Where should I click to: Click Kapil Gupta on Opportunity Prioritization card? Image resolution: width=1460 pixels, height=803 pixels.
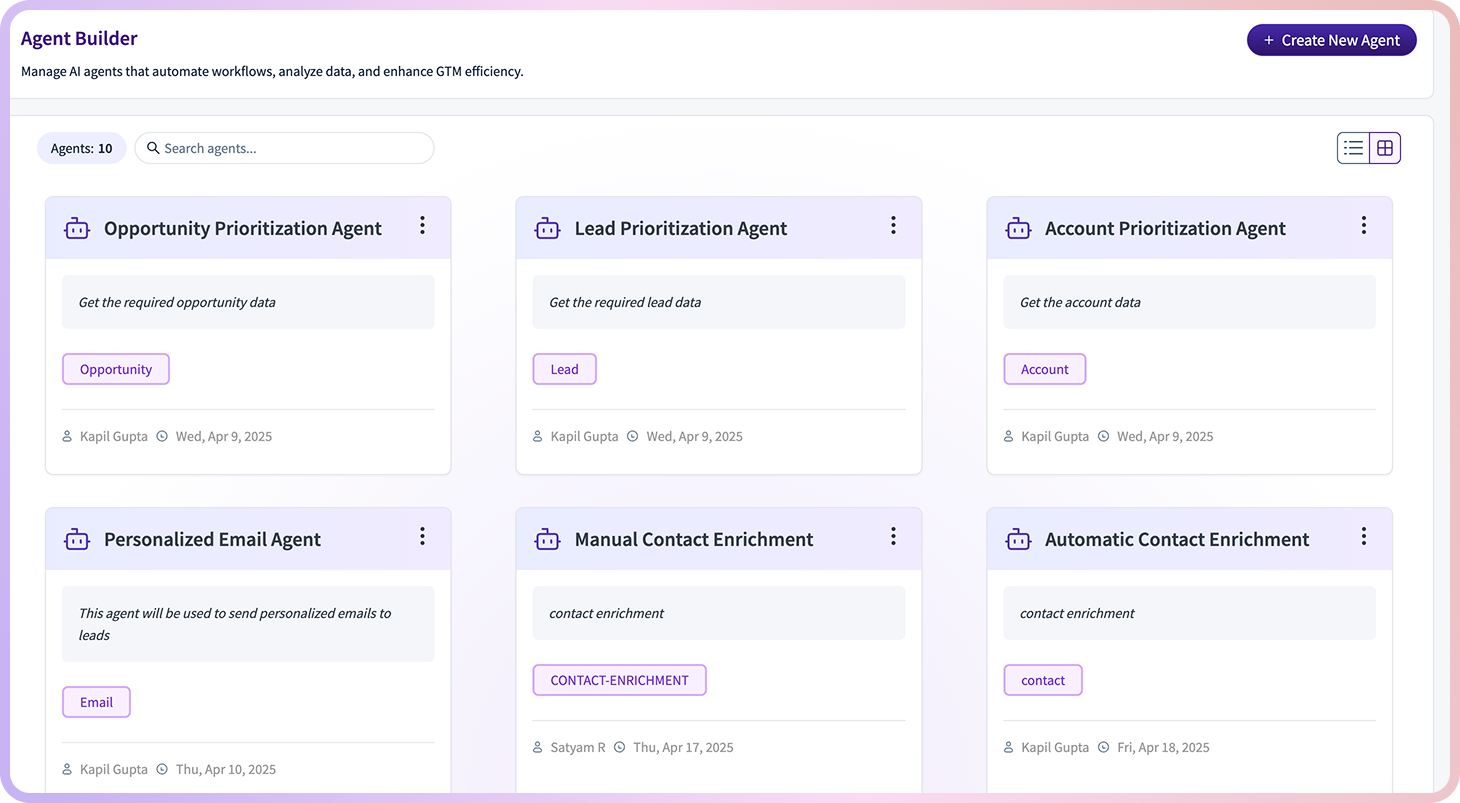[x=114, y=436]
